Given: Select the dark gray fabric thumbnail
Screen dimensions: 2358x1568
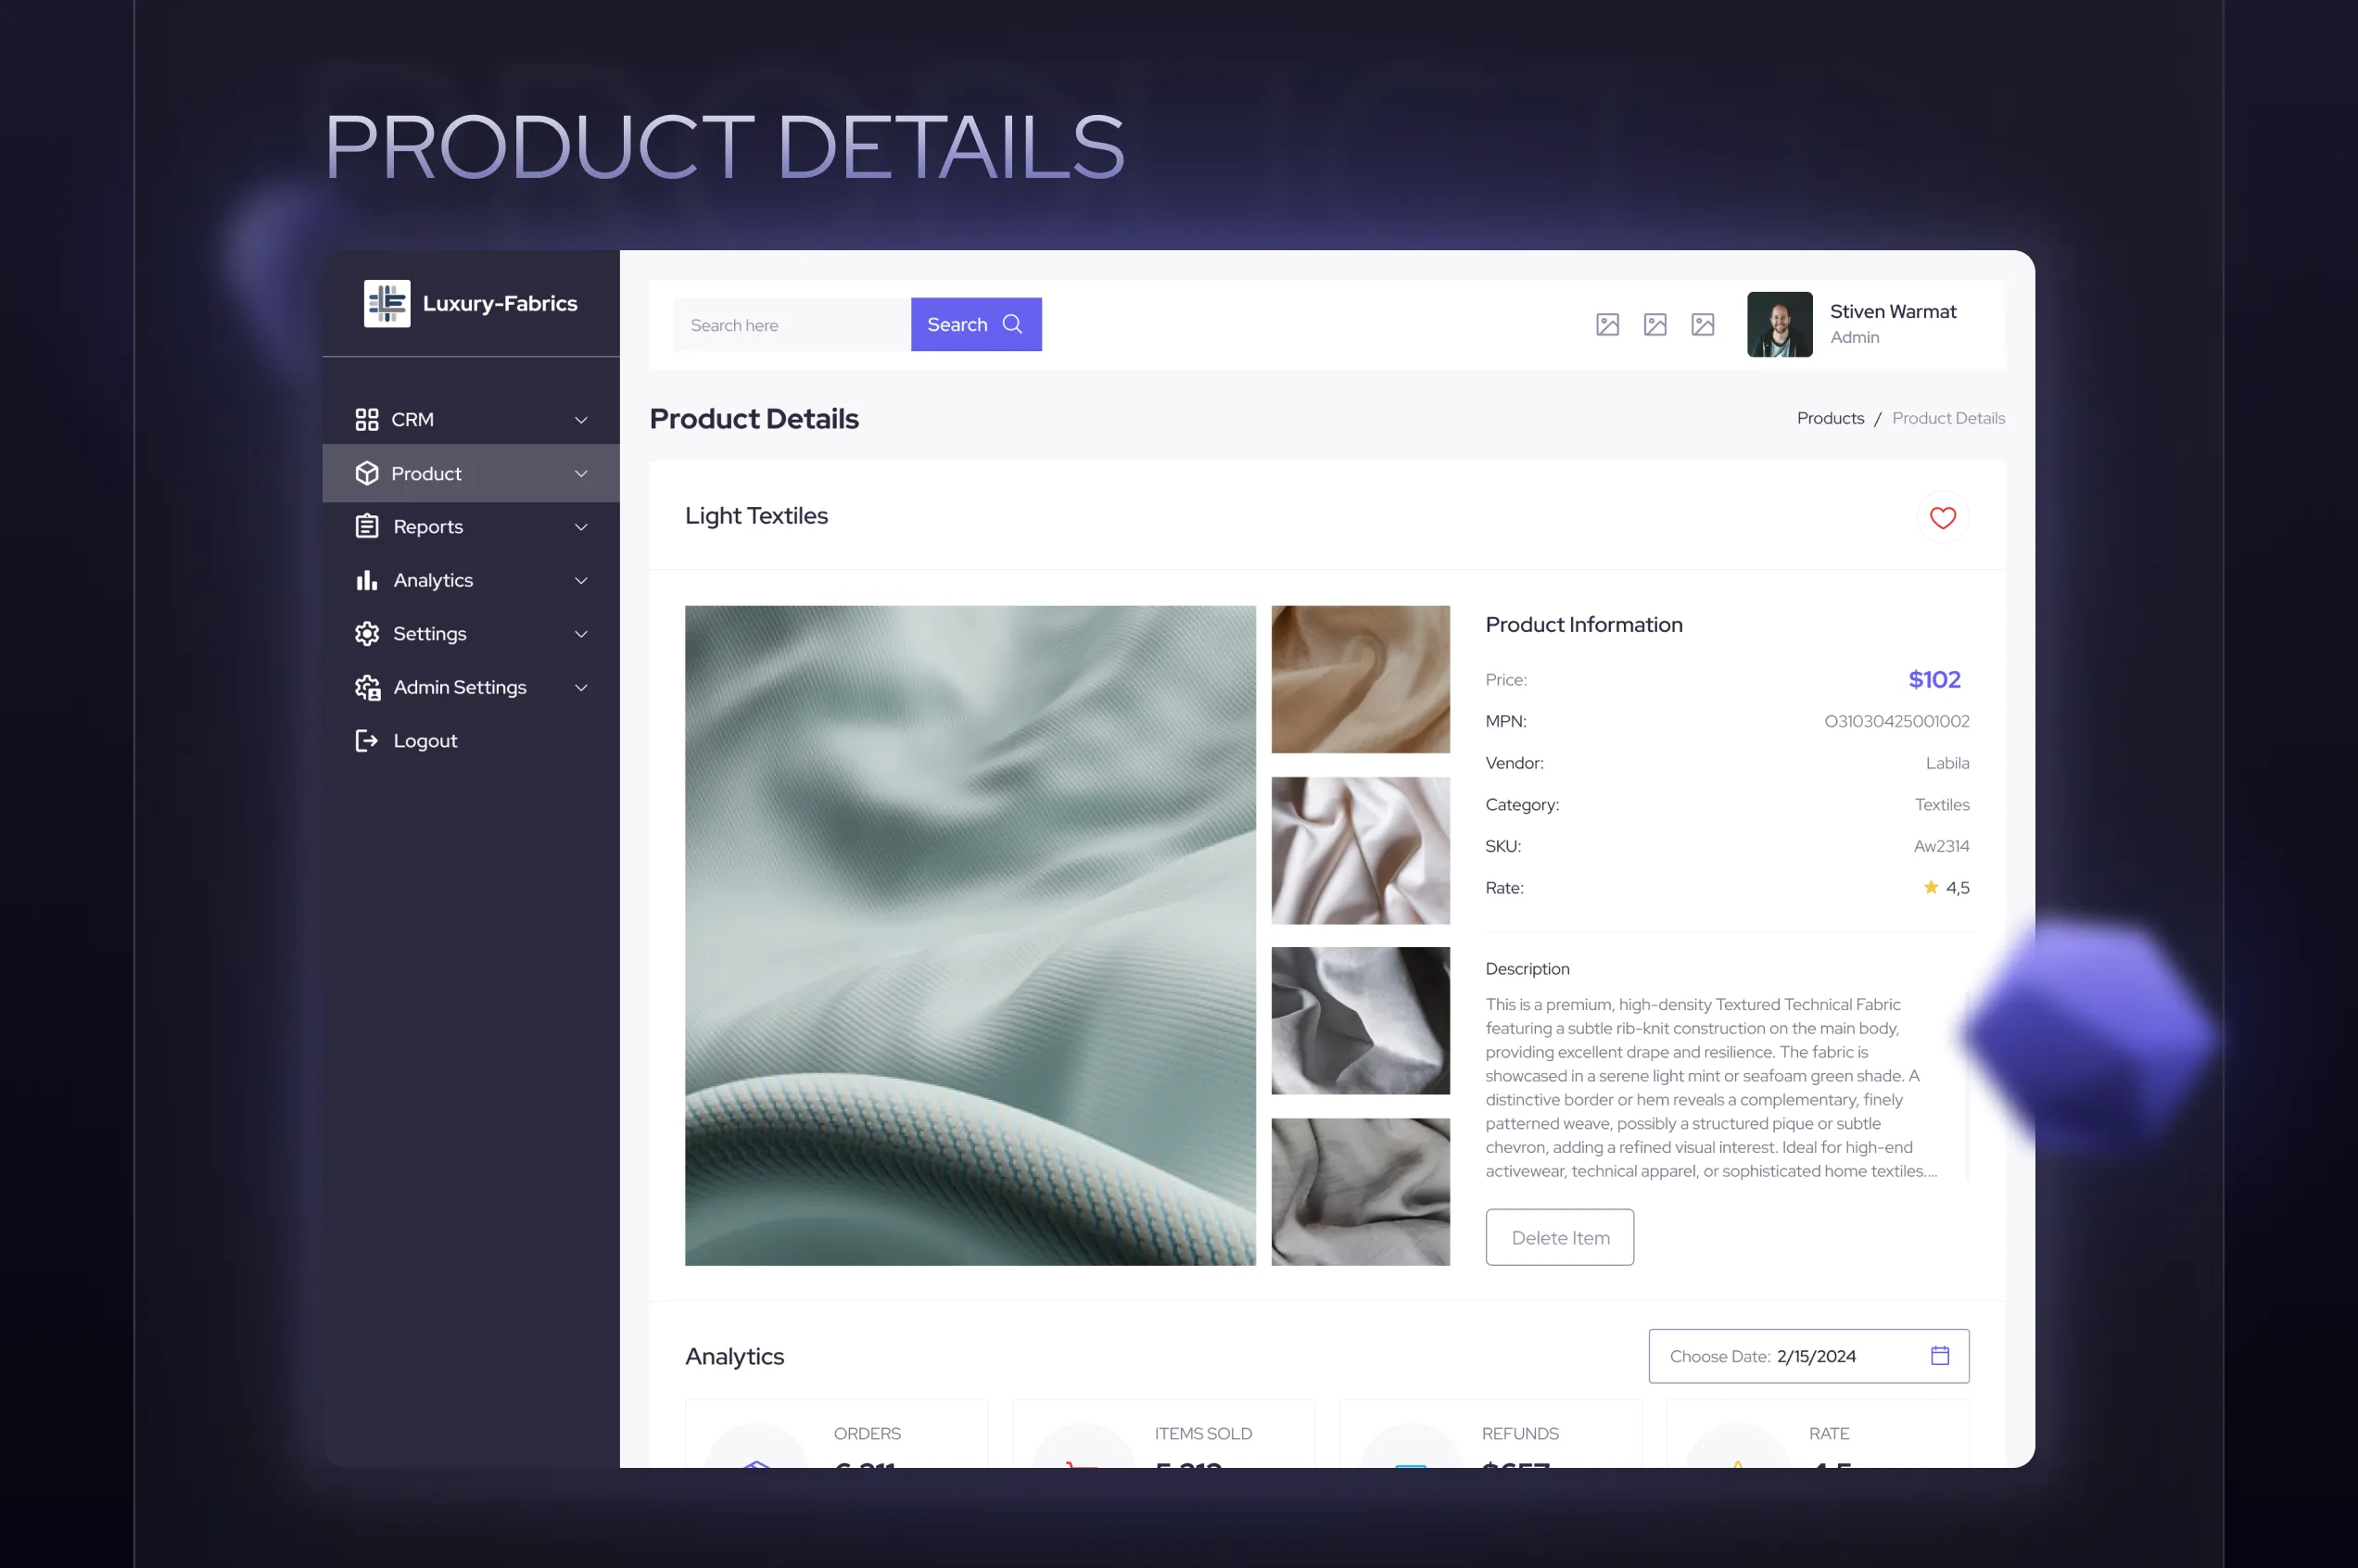Looking at the screenshot, I should tap(1359, 1021).
